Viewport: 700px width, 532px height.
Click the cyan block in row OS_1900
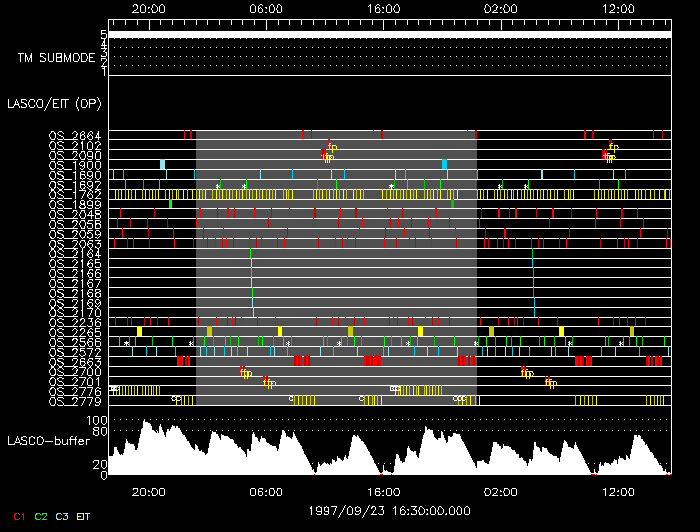162,164
